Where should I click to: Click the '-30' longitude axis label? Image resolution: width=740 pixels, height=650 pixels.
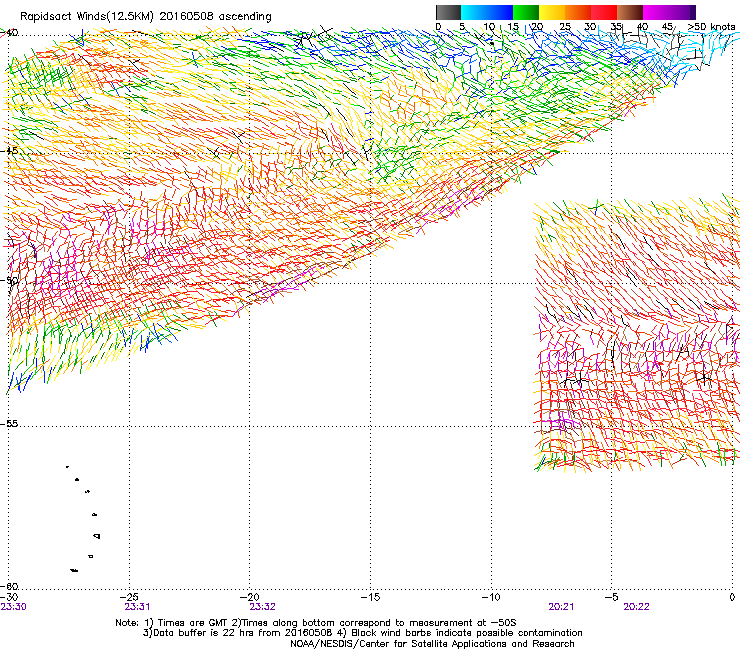9,597
